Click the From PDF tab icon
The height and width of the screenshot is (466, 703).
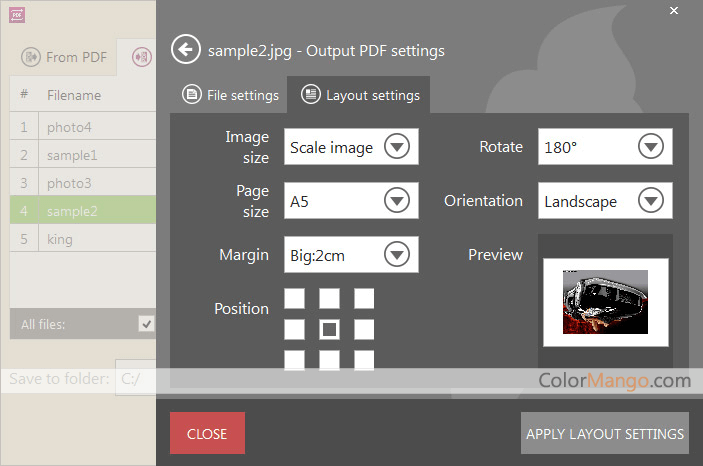tap(31, 57)
